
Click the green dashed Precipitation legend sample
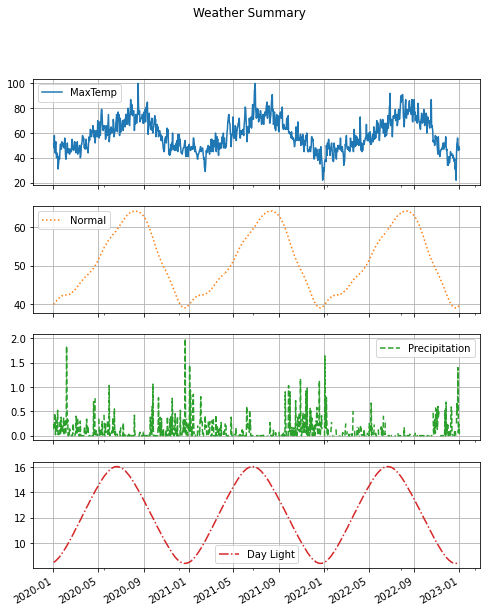click(x=390, y=348)
